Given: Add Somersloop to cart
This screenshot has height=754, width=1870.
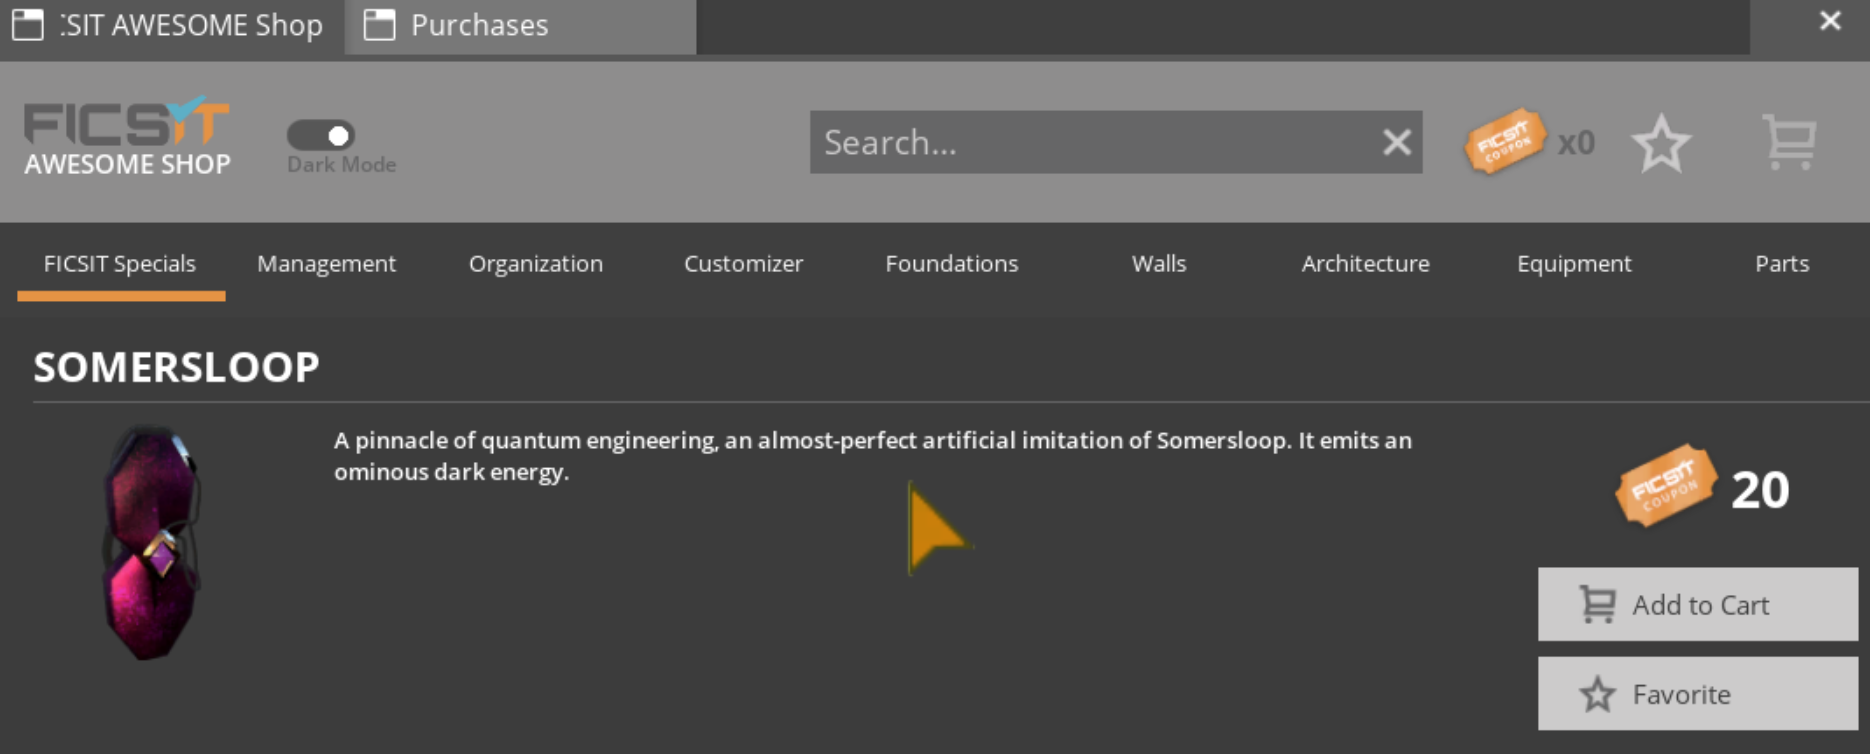Looking at the screenshot, I should (1697, 605).
